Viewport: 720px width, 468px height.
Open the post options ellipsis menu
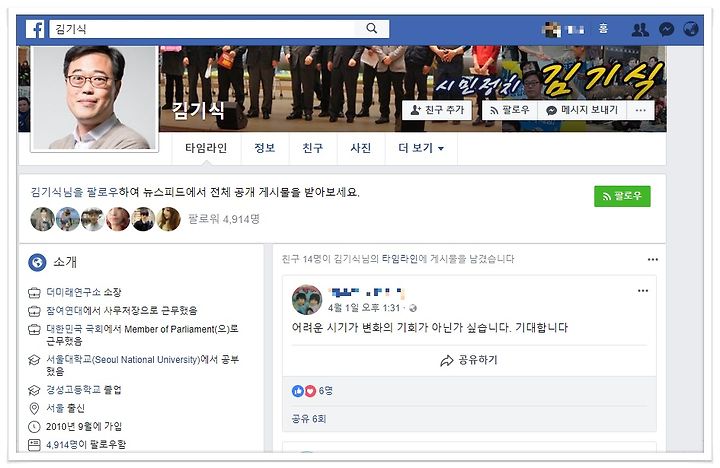pos(643,291)
